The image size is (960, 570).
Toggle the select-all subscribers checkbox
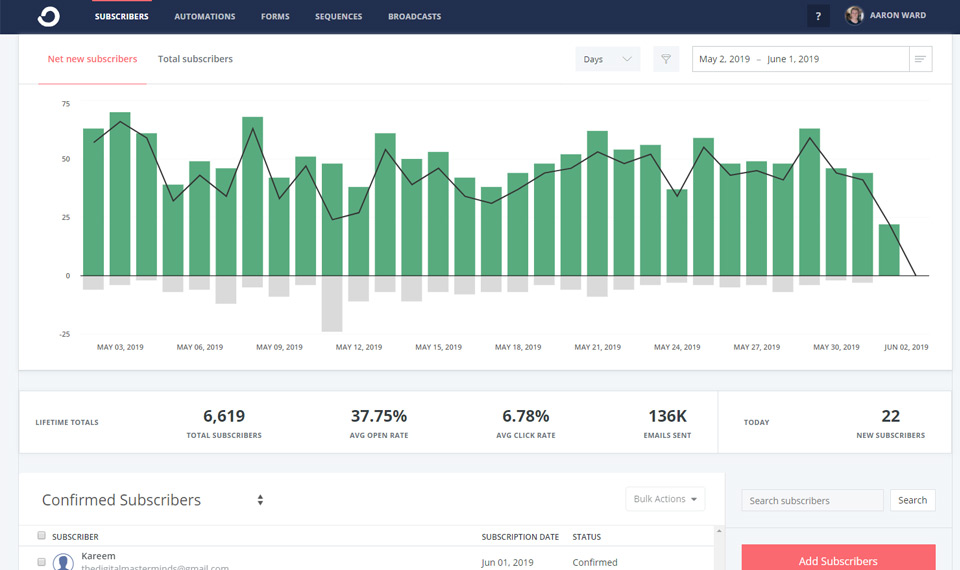coord(41,537)
